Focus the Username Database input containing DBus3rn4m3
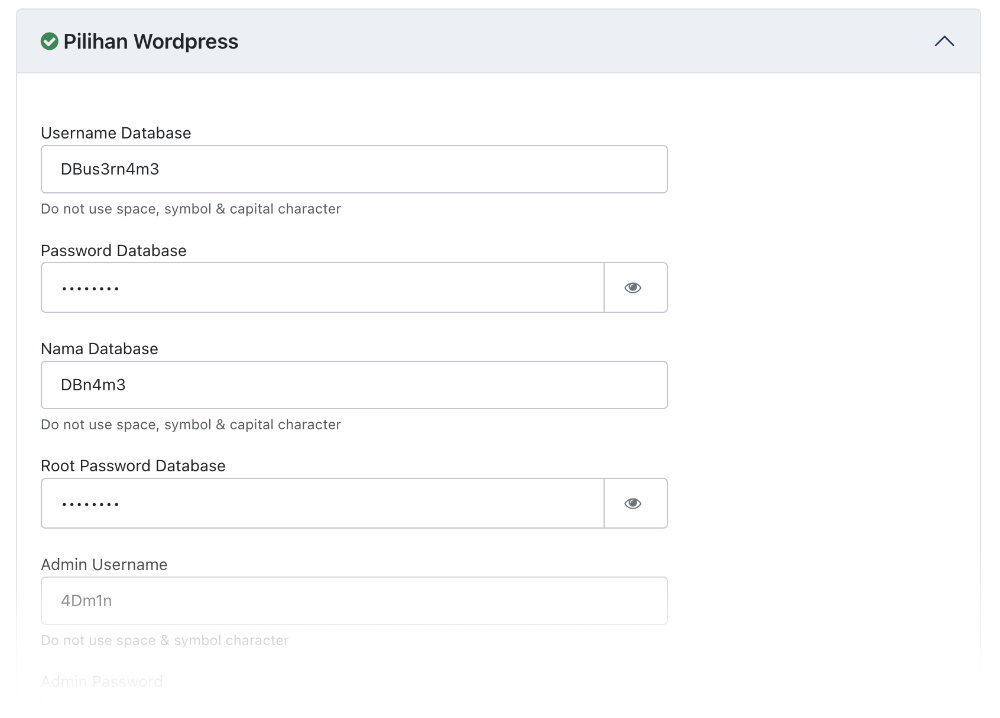The width and height of the screenshot is (1000, 718). (x=353, y=169)
